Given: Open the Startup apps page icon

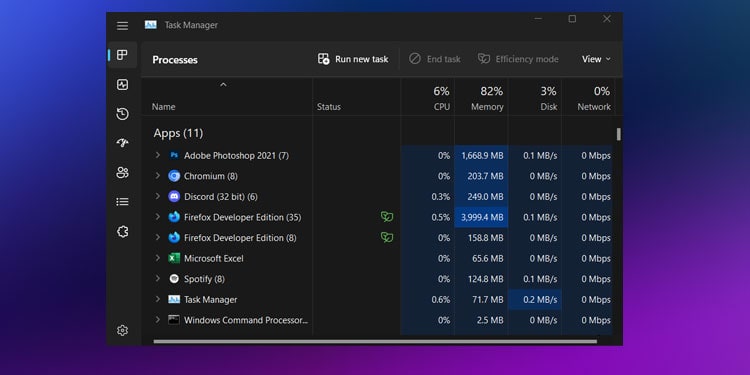Looking at the screenshot, I should tap(122, 143).
